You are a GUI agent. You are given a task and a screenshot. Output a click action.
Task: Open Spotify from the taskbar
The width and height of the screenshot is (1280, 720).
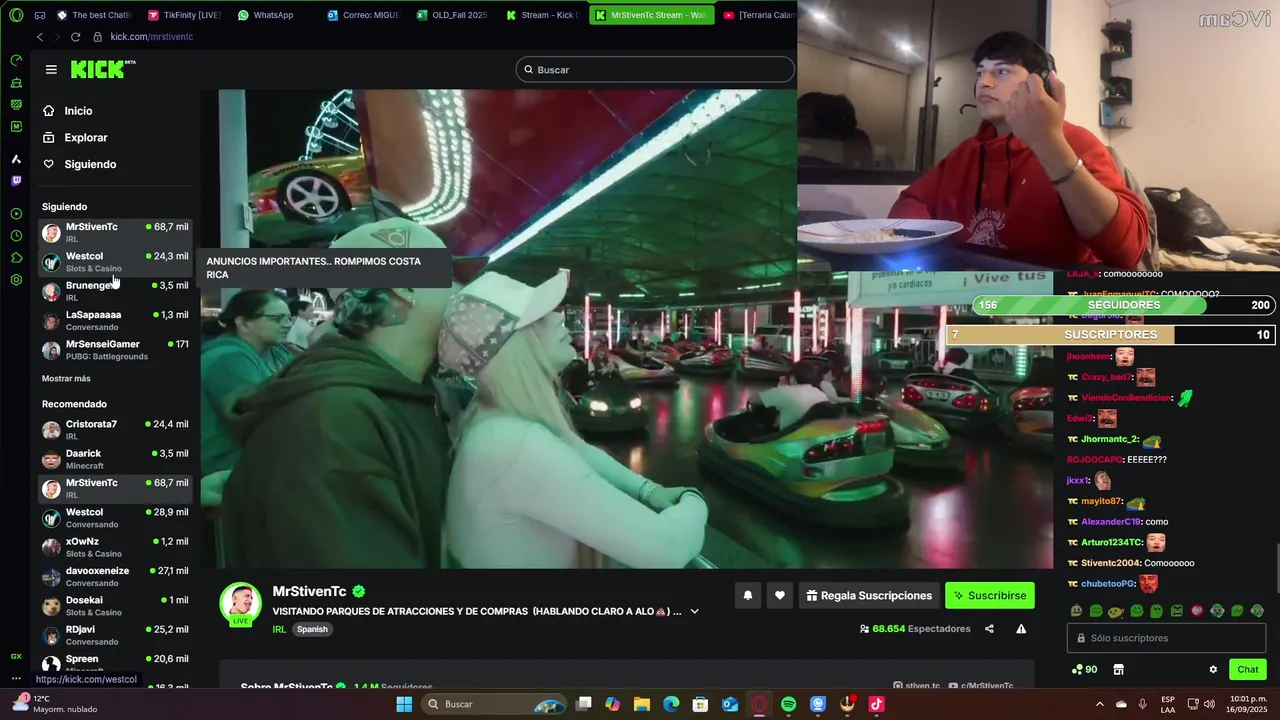[x=788, y=704]
